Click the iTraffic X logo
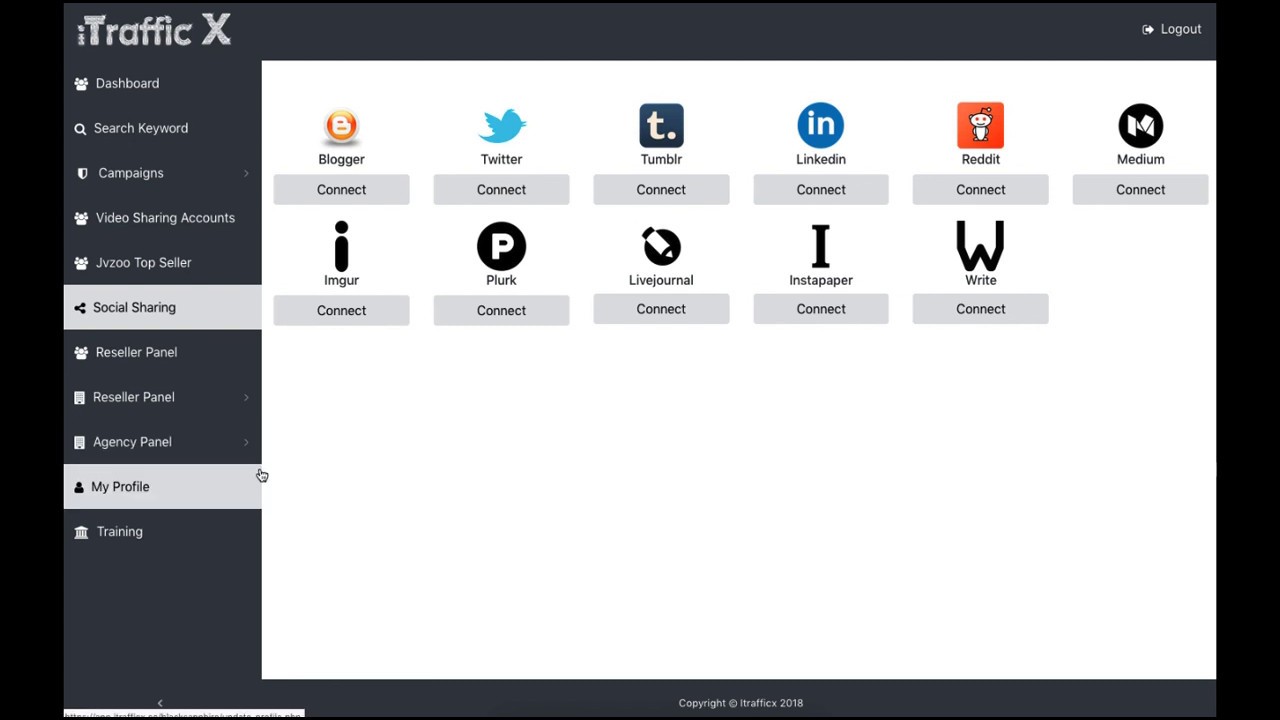The width and height of the screenshot is (1280, 720). (154, 30)
